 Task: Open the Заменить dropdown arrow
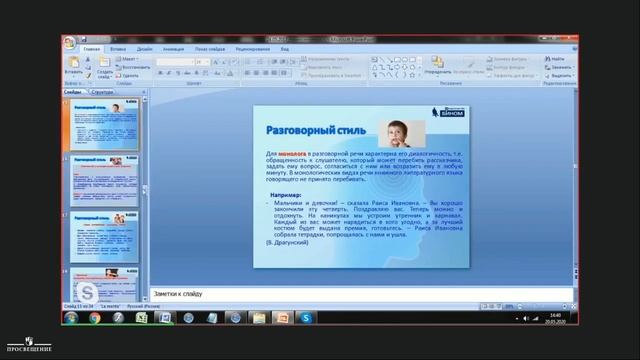click(x=574, y=67)
